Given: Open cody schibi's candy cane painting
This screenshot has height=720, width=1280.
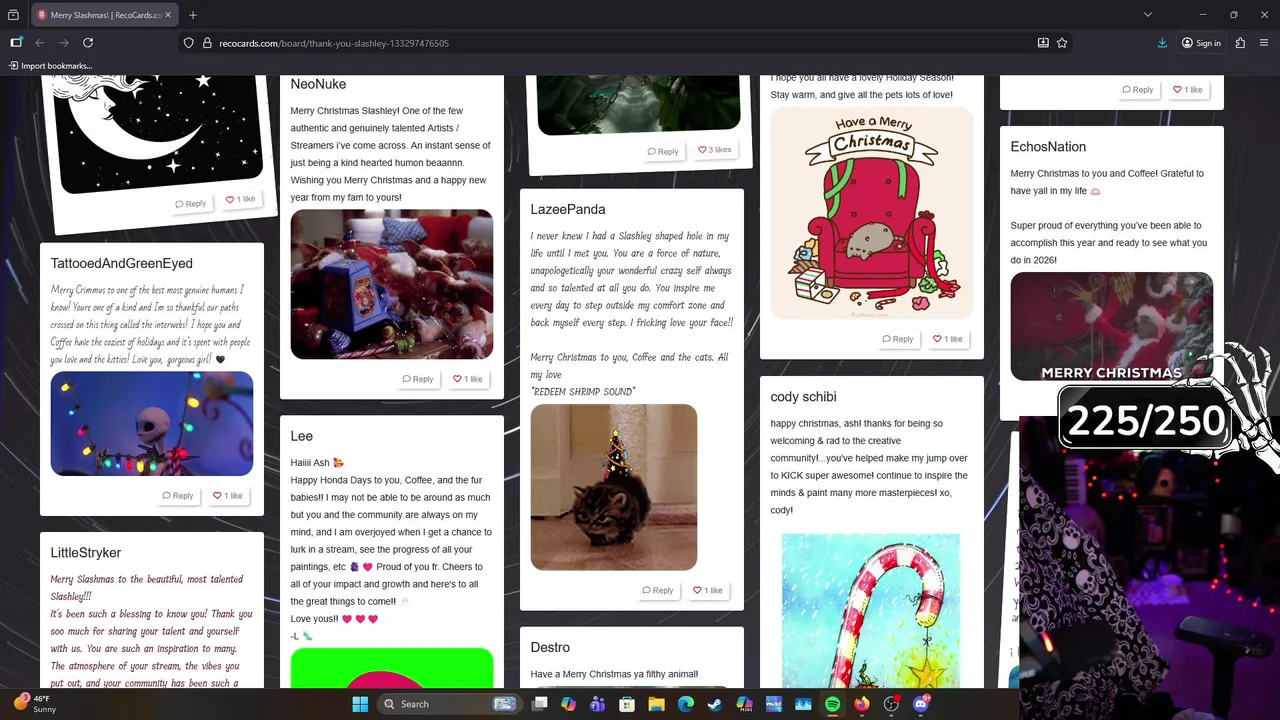Looking at the screenshot, I should [871, 610].
